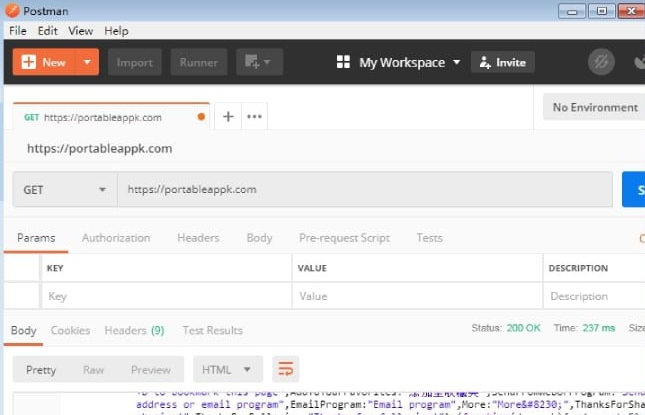The height and width of the screenshot is (415, 645).
Task: Click the Invite button
Action: 503,62
